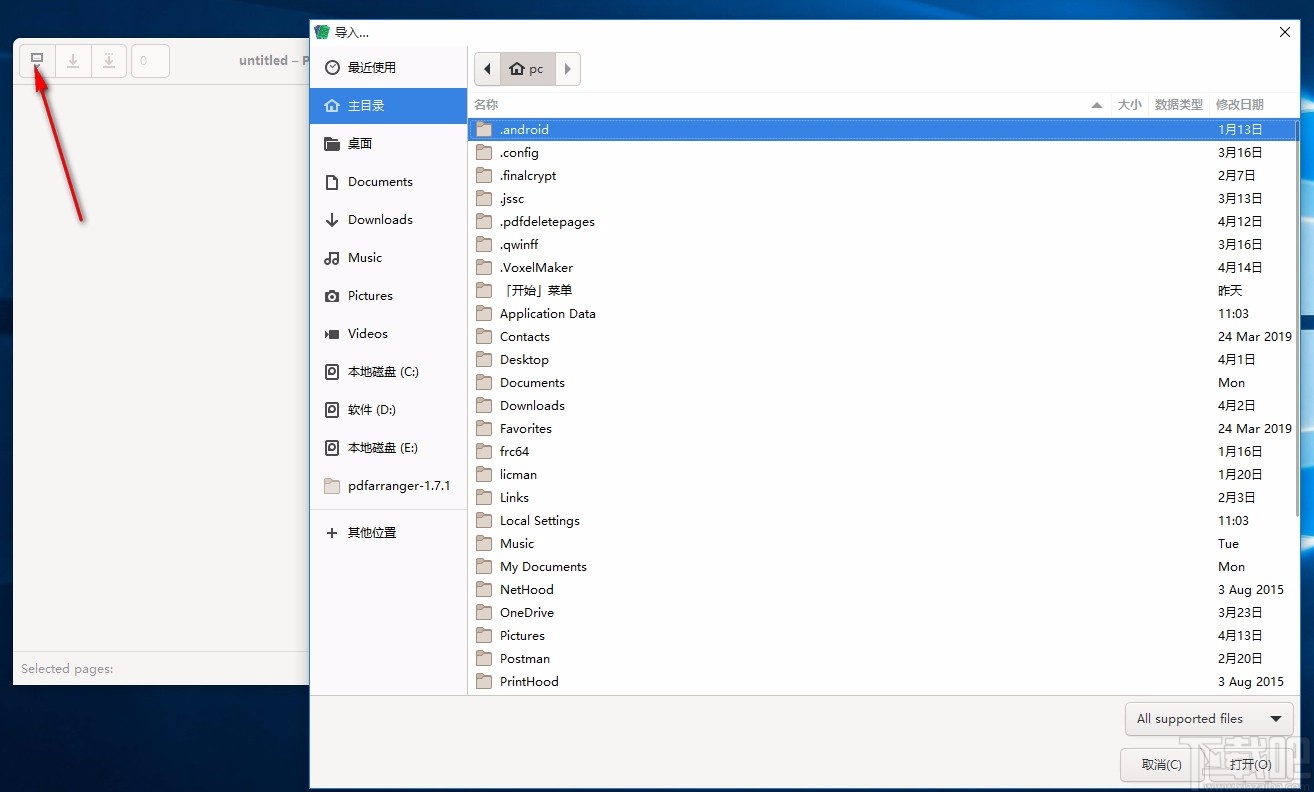1314x792 pixels.
Task: Select Music in the places sidebar
Action: point(362,257)
